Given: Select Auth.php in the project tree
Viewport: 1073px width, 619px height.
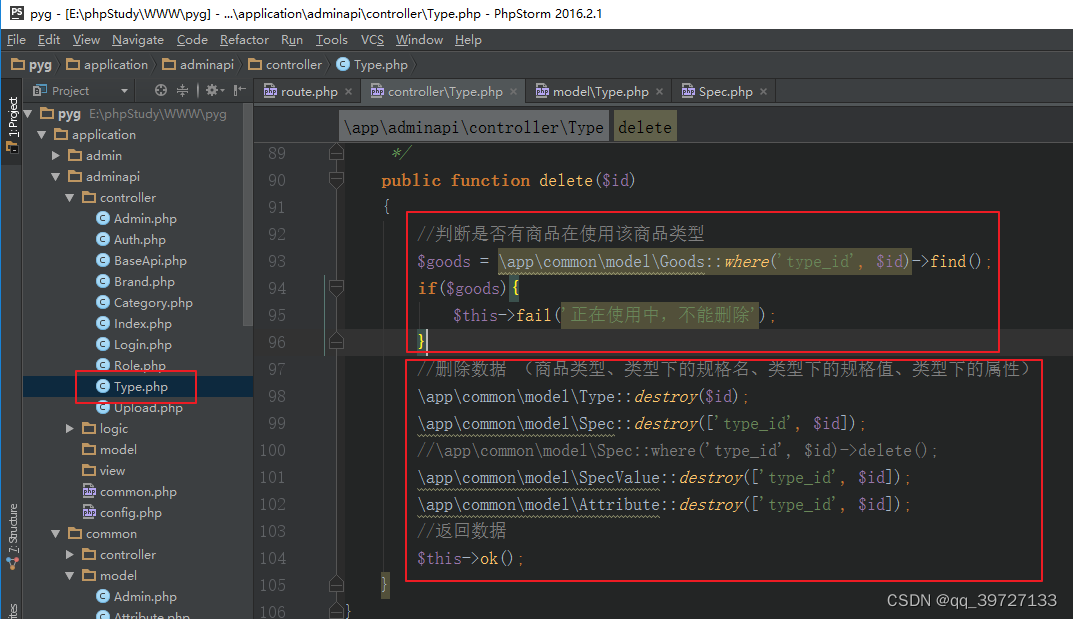Looking at the screenshot, I should click(x=131, y=239).
